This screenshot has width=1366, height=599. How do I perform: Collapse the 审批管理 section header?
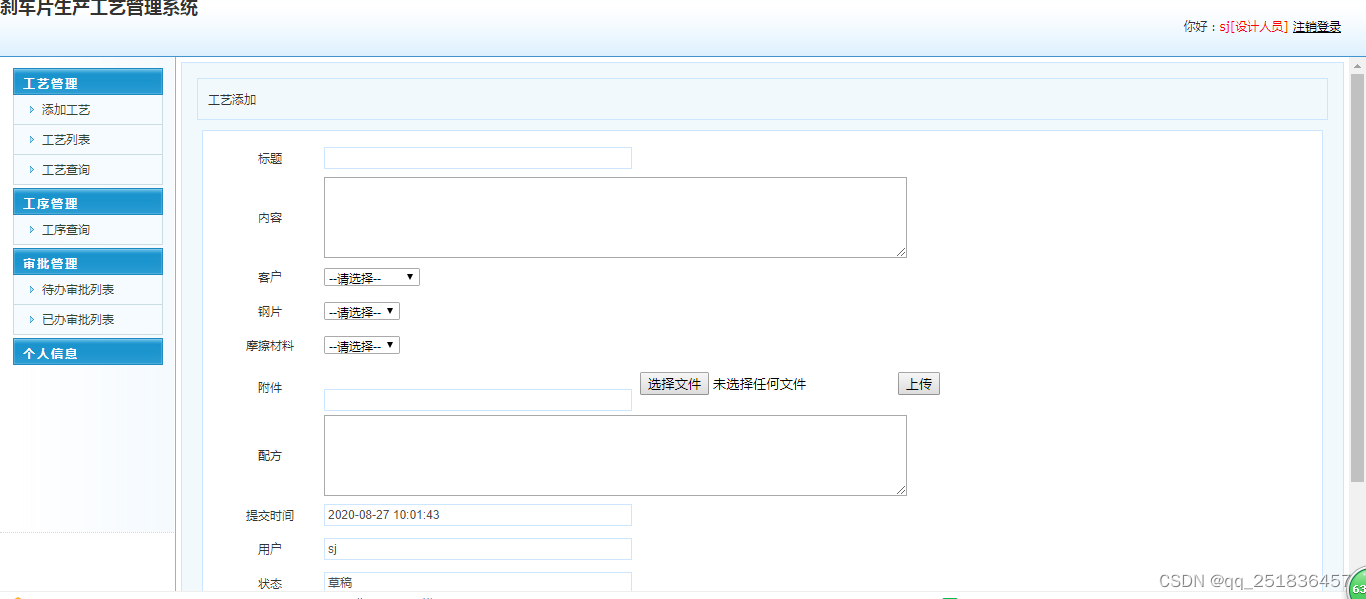(88, 262)
